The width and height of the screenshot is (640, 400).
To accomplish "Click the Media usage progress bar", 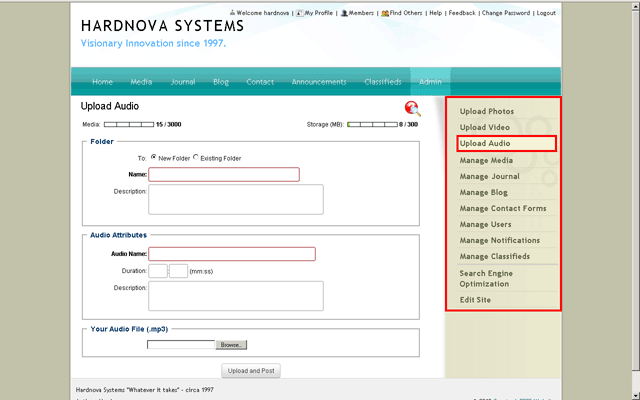I will tap(128, 125).
